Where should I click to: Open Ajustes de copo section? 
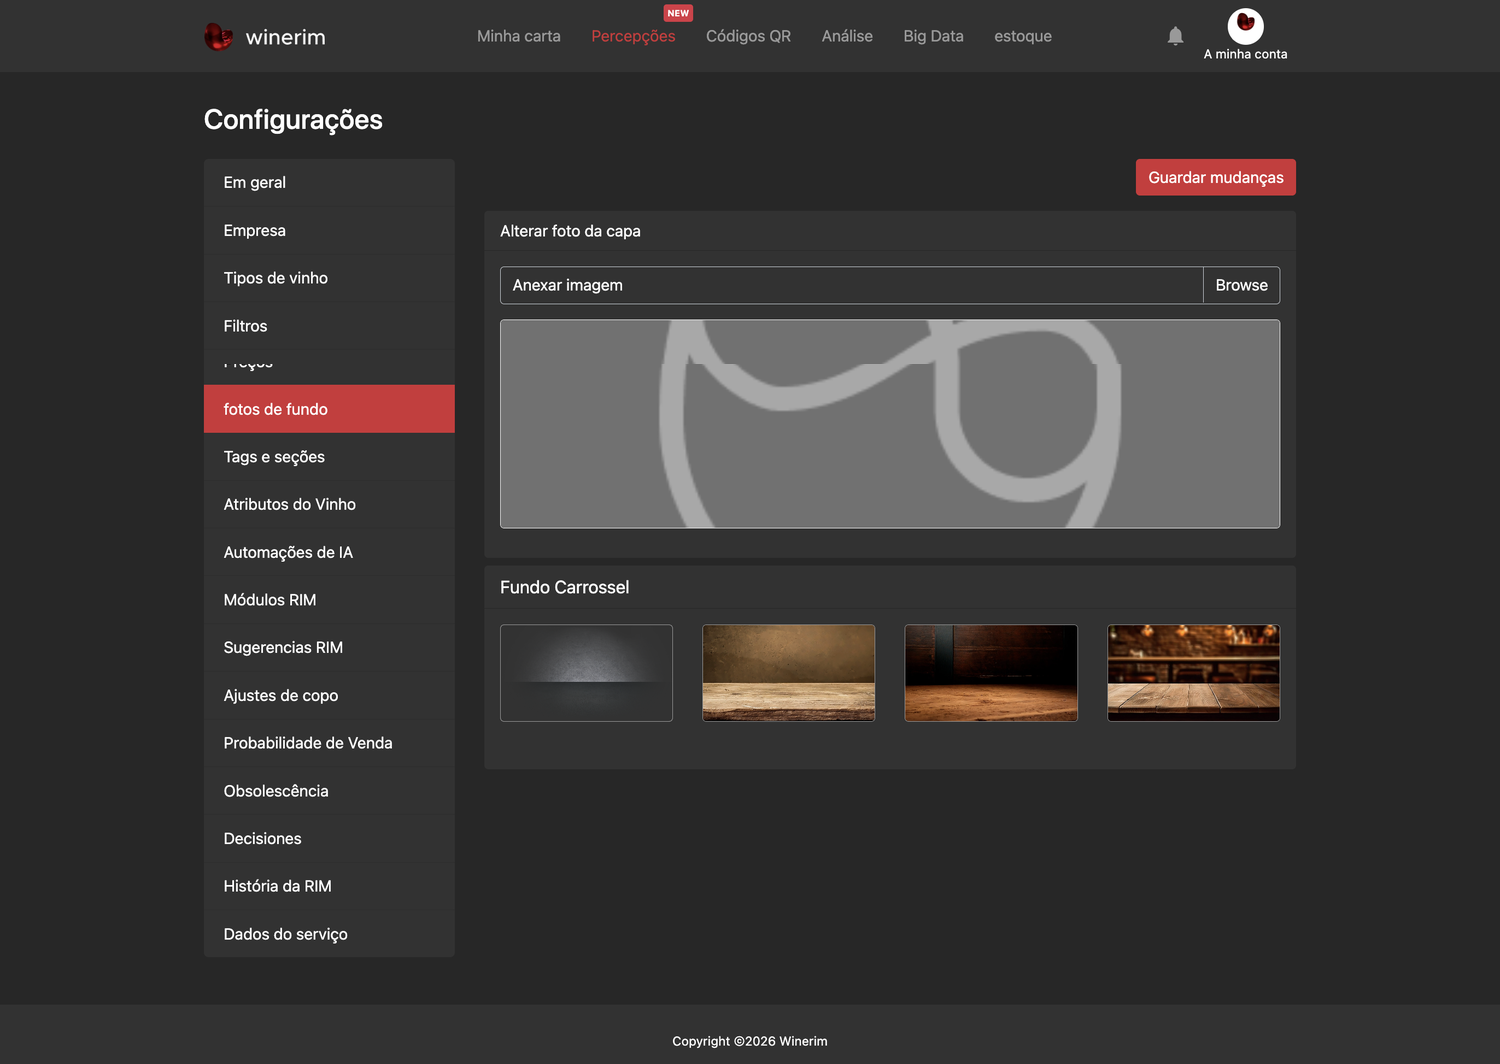coord(329,695)
